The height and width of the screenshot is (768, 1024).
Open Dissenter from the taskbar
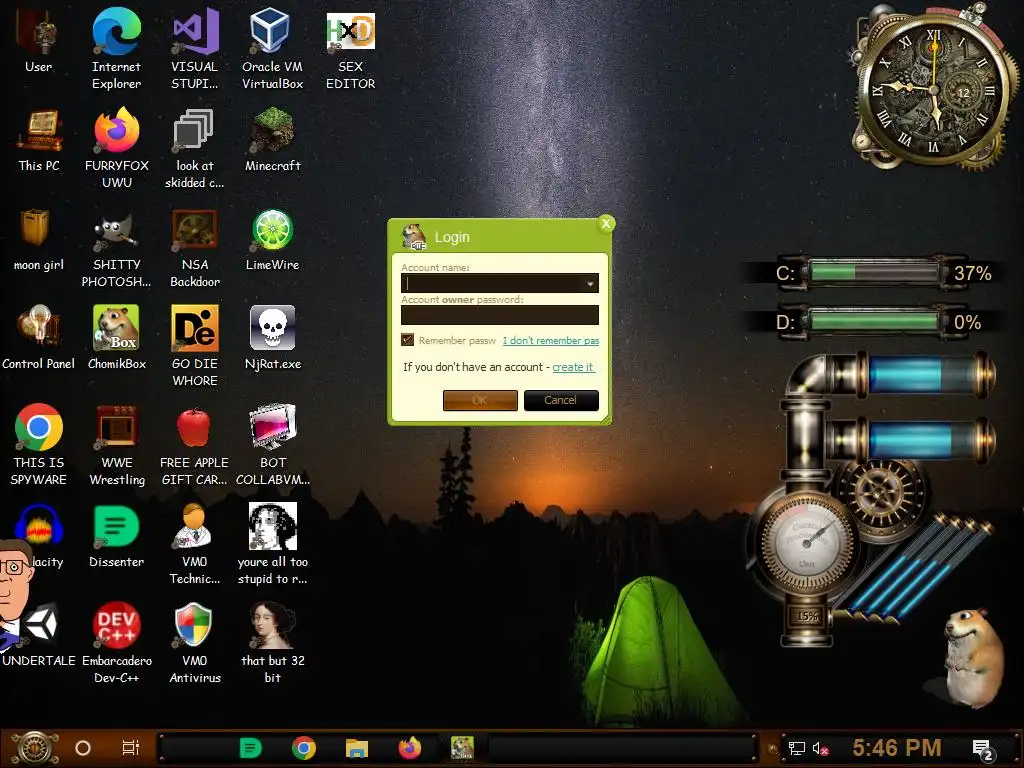(x=250, y=748)
